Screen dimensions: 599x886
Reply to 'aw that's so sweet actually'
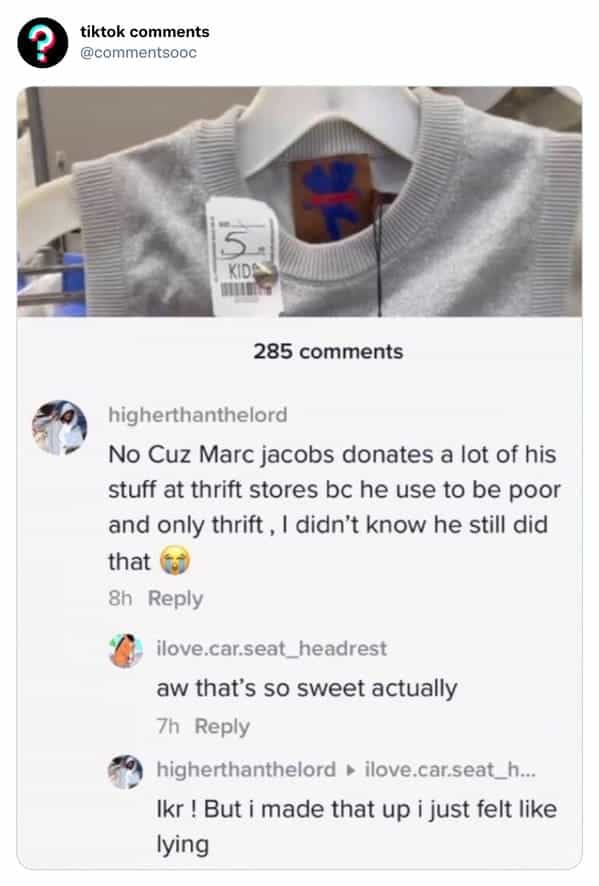point(222,726)
